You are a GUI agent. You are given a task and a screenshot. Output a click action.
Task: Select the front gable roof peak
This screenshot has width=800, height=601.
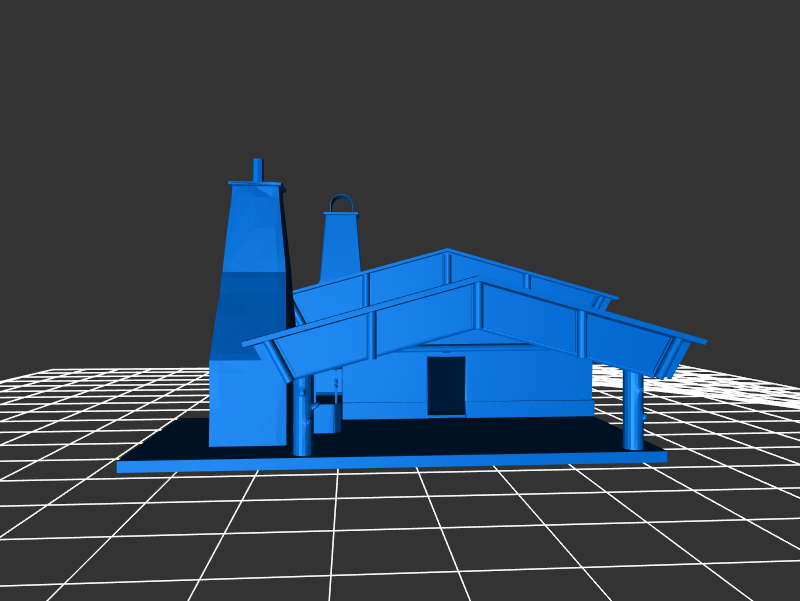coord(479,283)
